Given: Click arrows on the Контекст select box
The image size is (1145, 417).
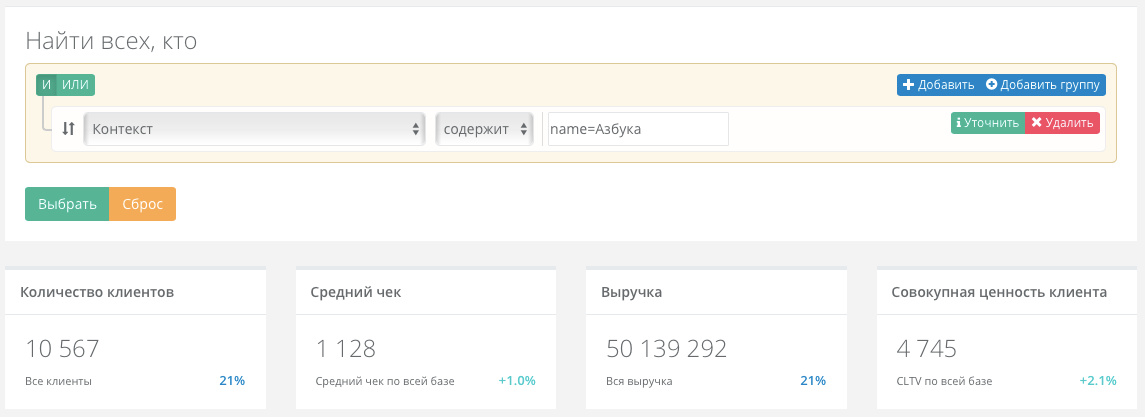Looking at the screenshot, I should (x=416, y=129).
